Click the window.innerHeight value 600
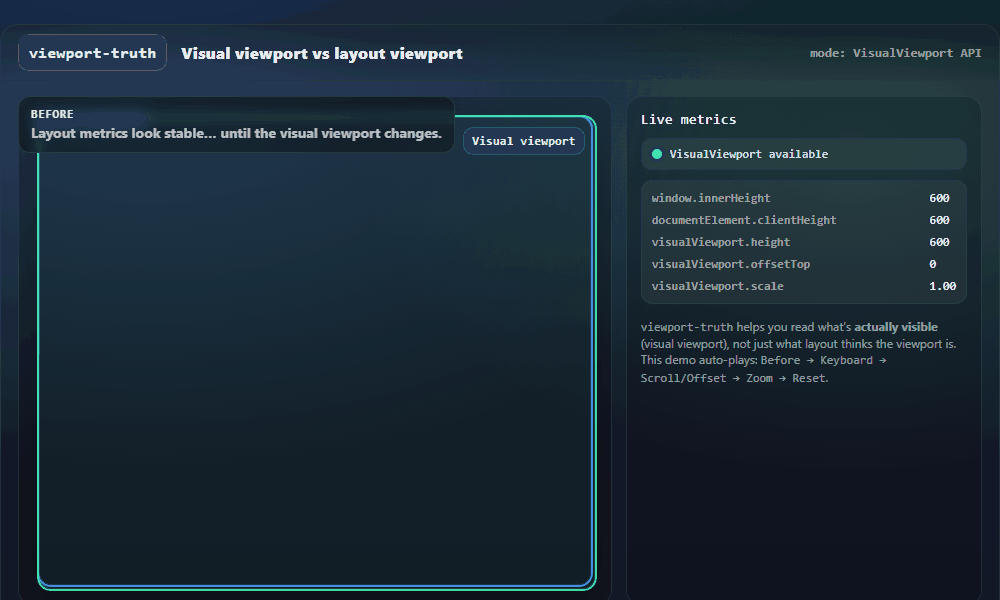 pyautogui.click(x=939, y=198)
